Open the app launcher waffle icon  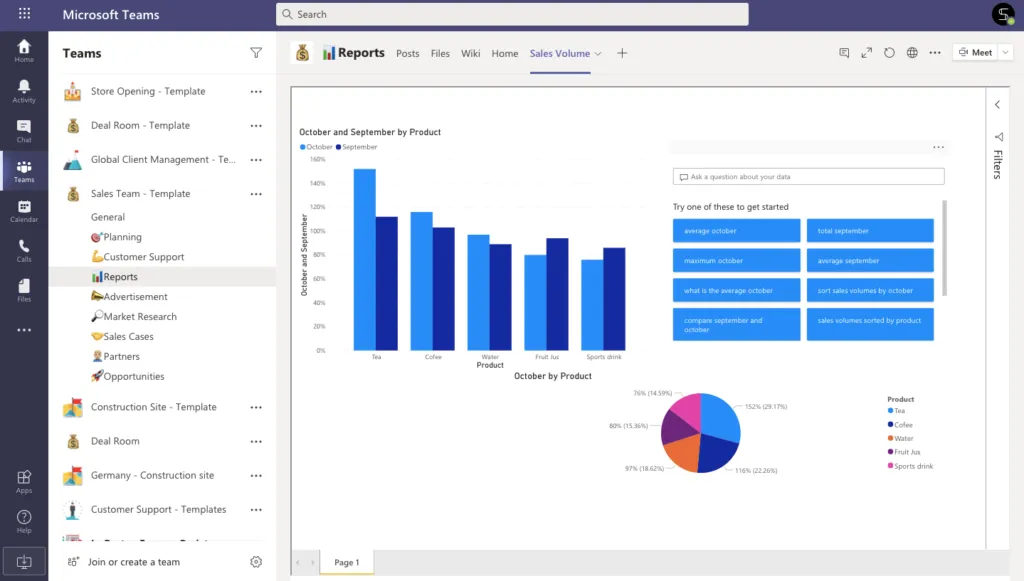24,14
